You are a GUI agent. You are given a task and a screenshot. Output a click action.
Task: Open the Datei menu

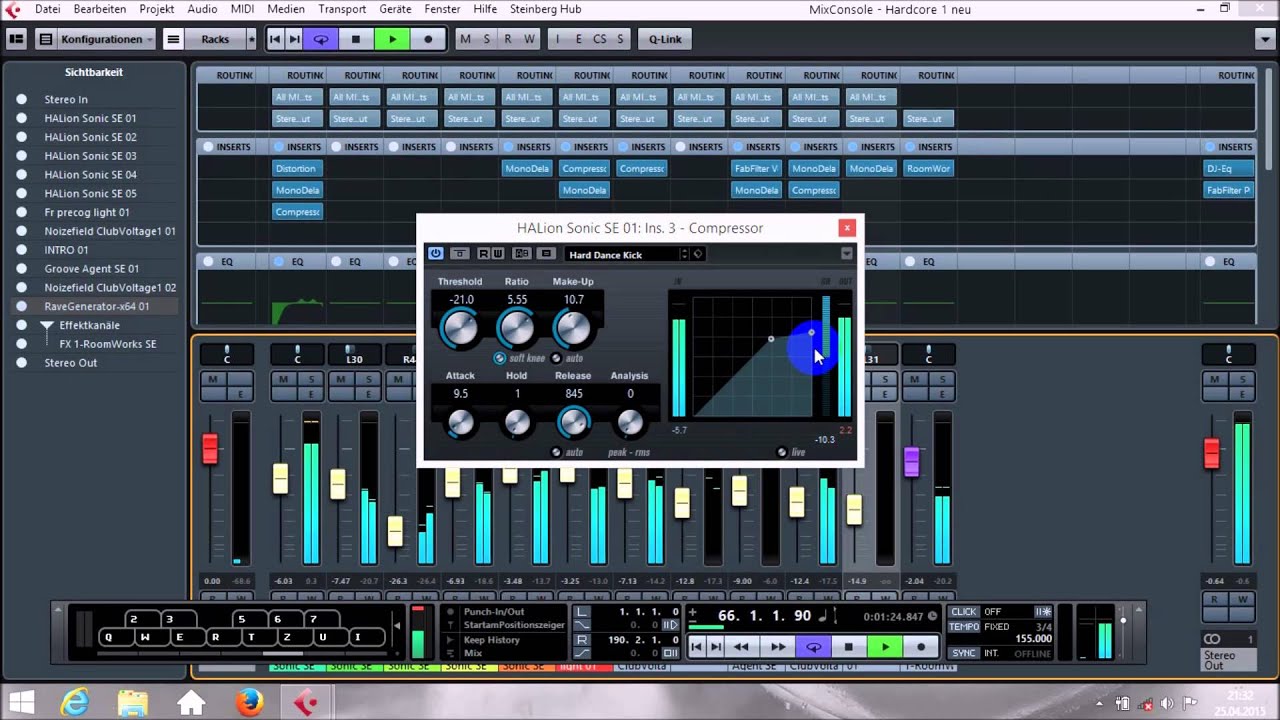tap(47, 9)
